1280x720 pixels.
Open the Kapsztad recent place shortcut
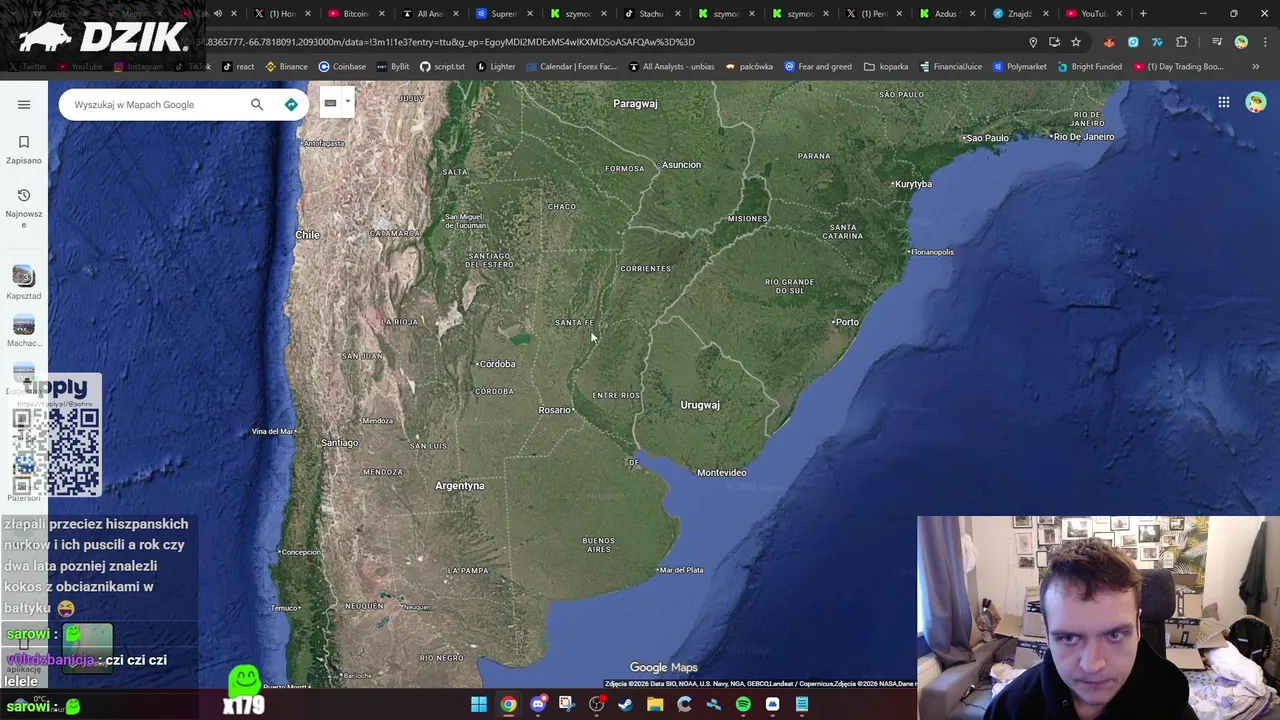click(24, 282)
